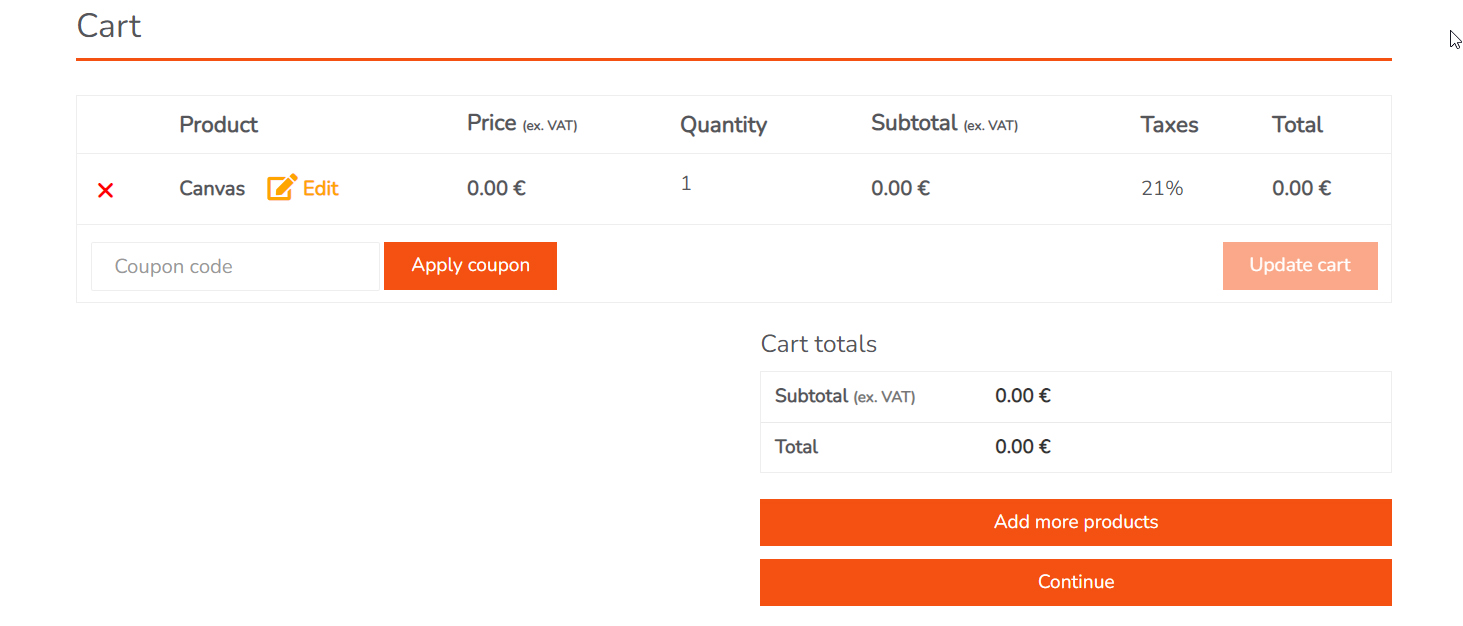Click the orange pencil edit icon
This screenshot has width=1463, height=626.
pyautogui.click(x=282, y=188)
